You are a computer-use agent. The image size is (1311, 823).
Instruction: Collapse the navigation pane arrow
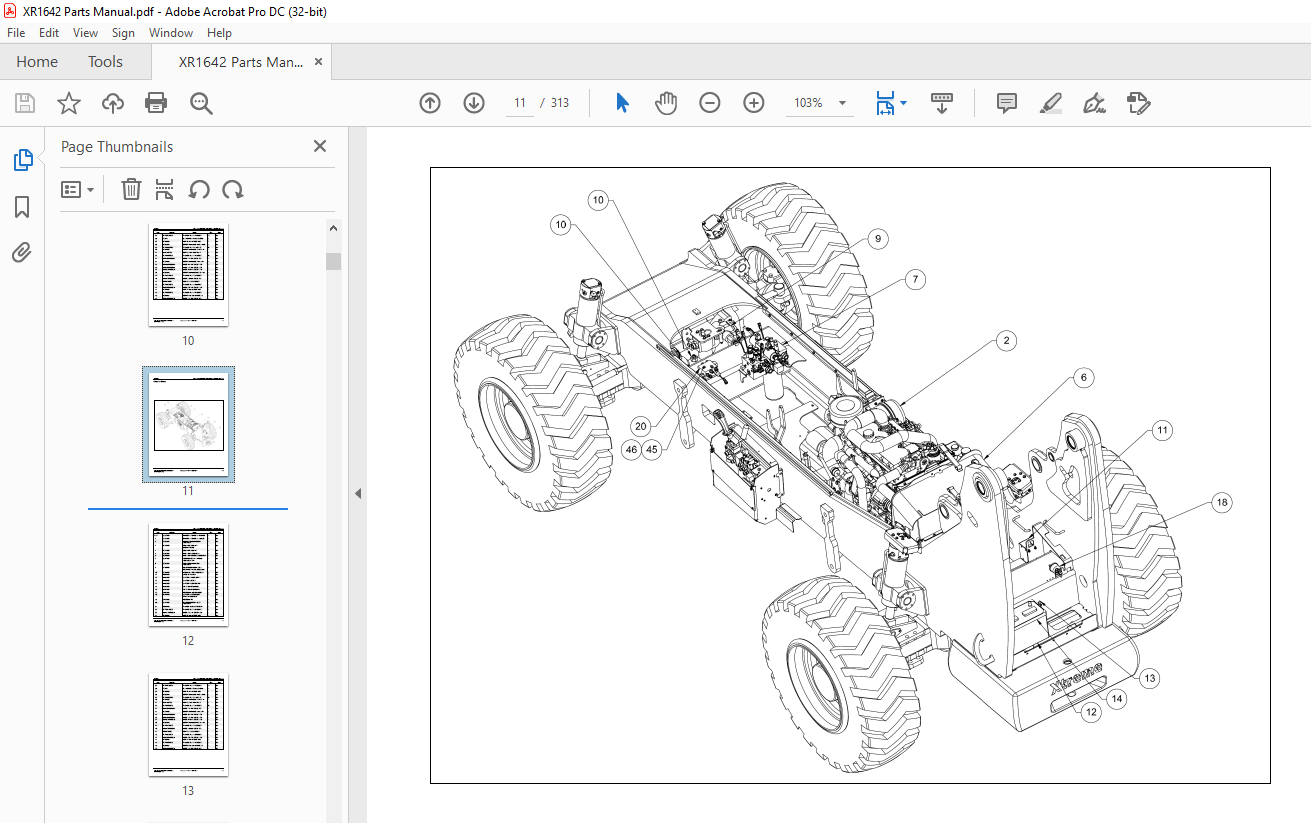coord(357,493)
